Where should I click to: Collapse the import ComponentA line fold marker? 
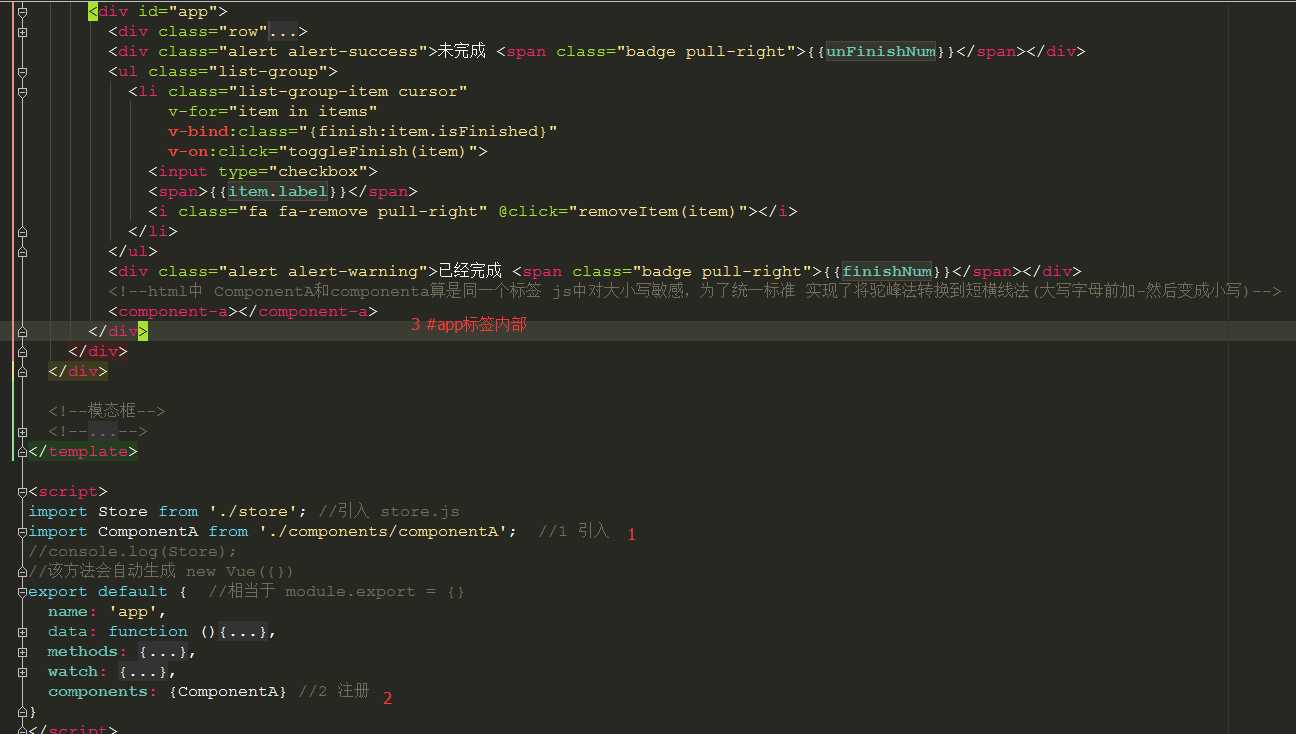22,532
